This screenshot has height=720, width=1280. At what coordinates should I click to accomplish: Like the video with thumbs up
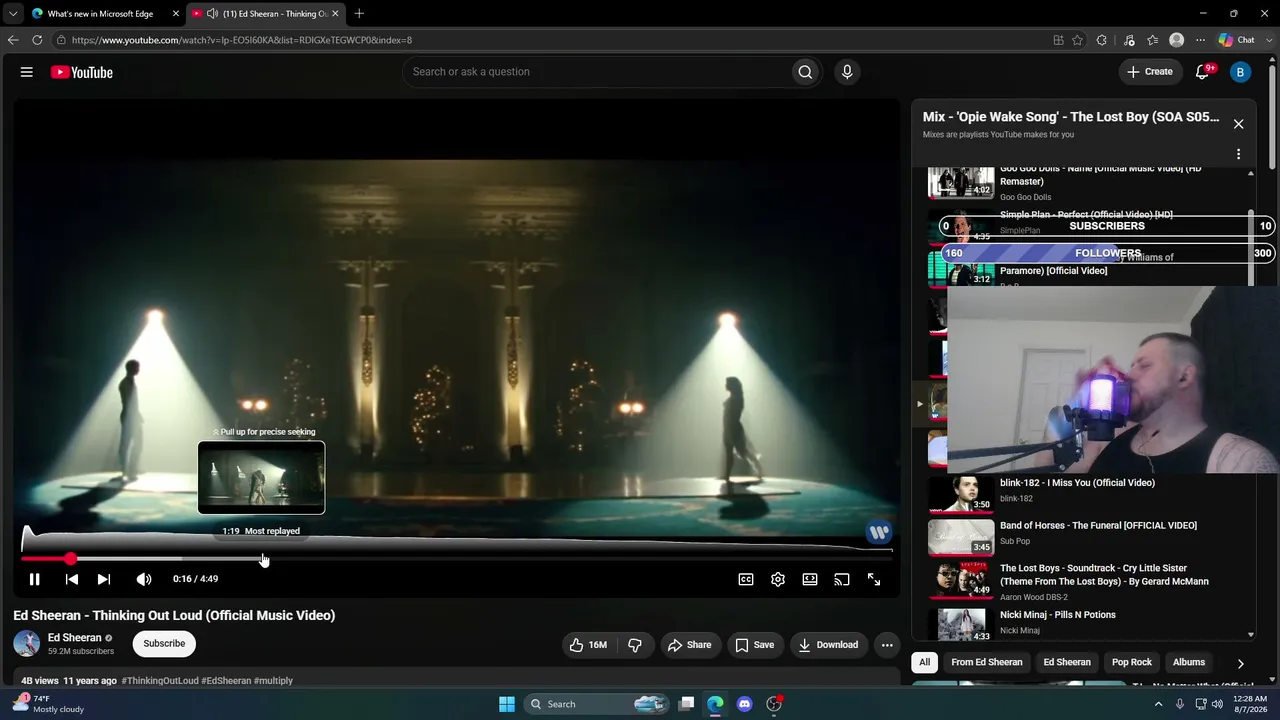click(x=588, y=645)
